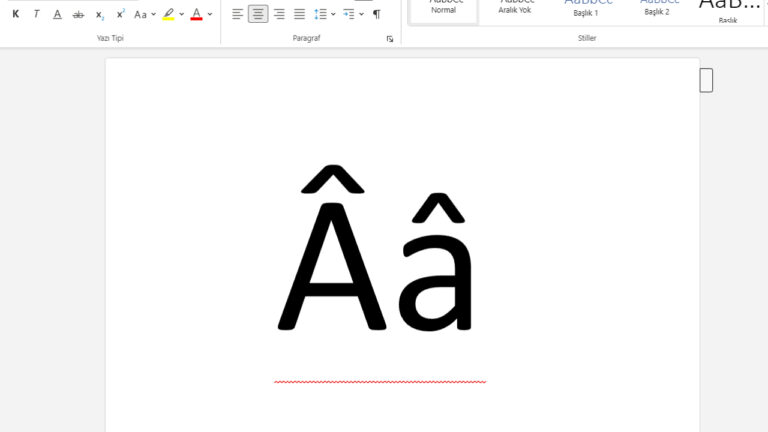Apply subscript formatting

[x=99, y=14]
